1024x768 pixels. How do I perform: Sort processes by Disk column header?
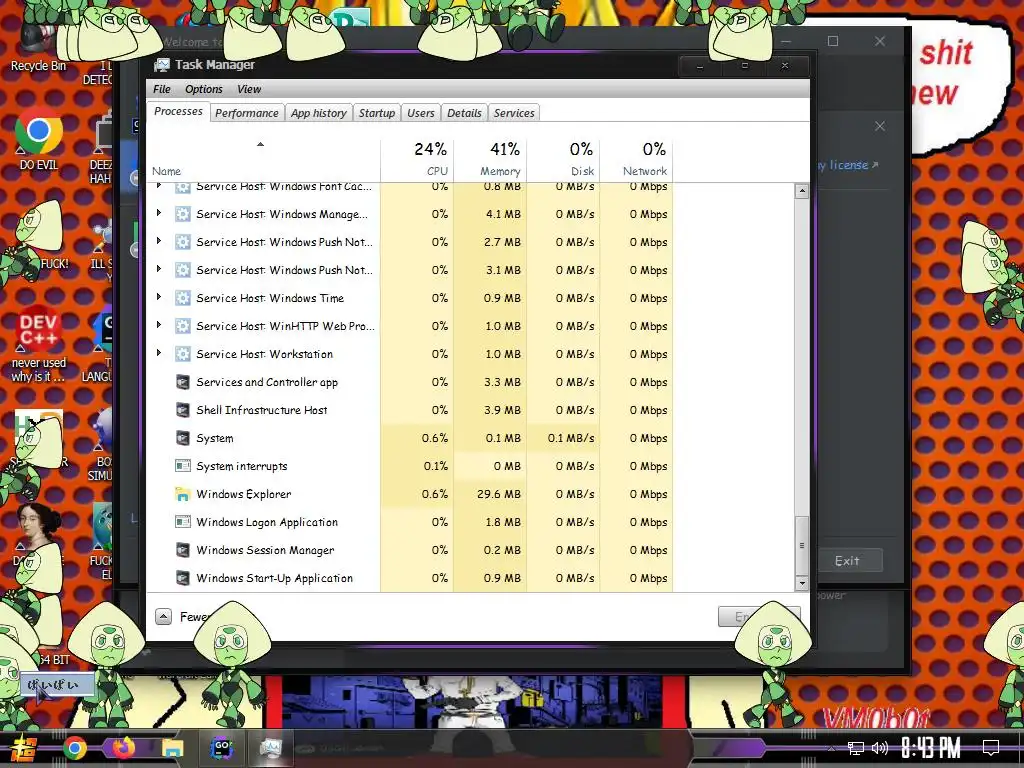click(x=564, y=159)
